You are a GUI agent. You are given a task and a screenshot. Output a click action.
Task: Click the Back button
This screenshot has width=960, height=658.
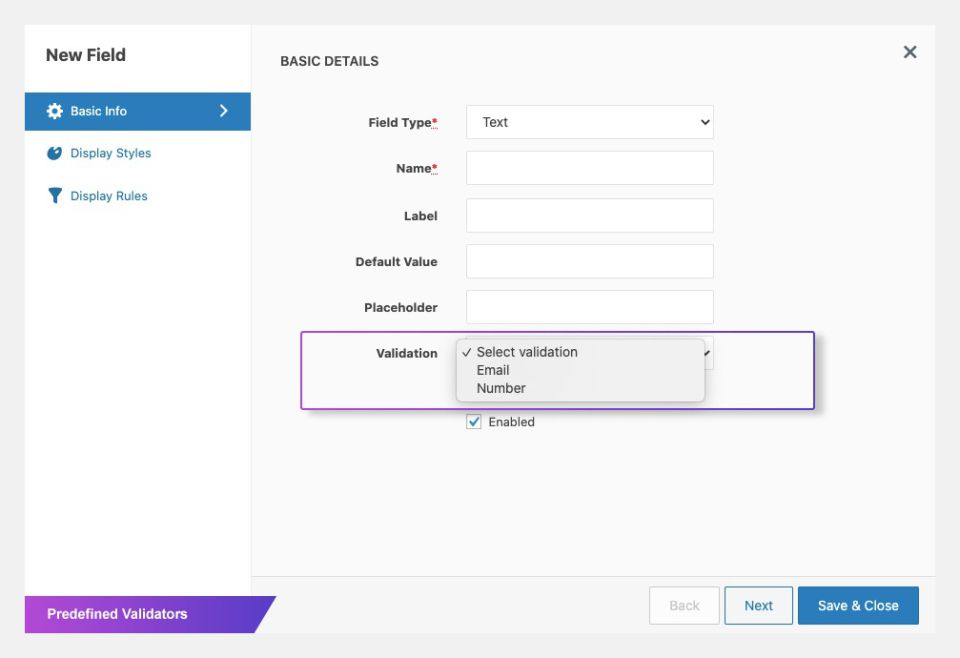684,605
